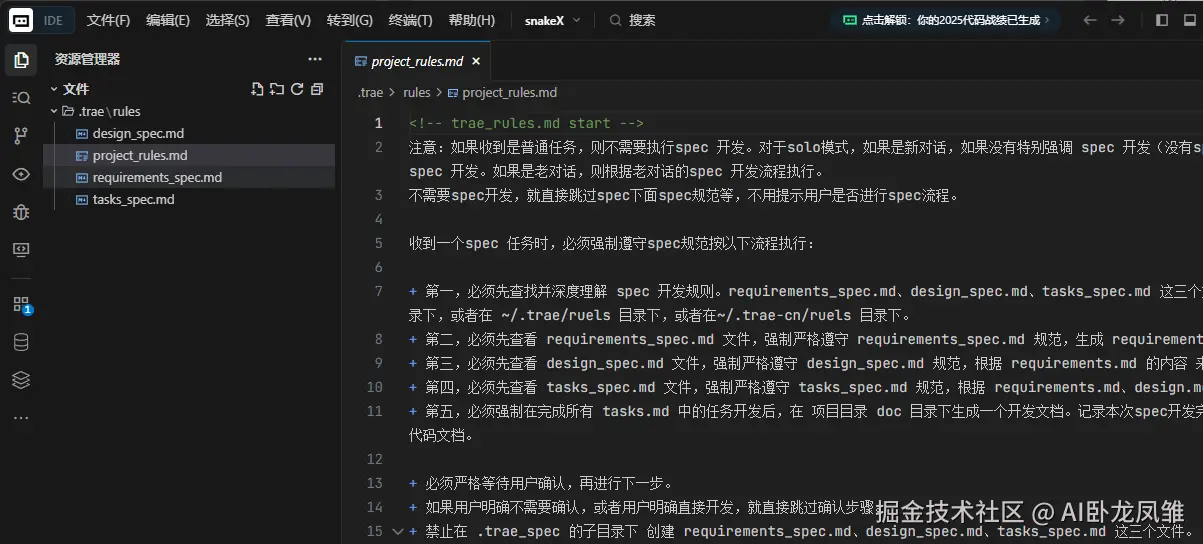Viewport: 1203px width, 544px height.
Task: Open the 文件(F) menu
Action: pos(108,20)
